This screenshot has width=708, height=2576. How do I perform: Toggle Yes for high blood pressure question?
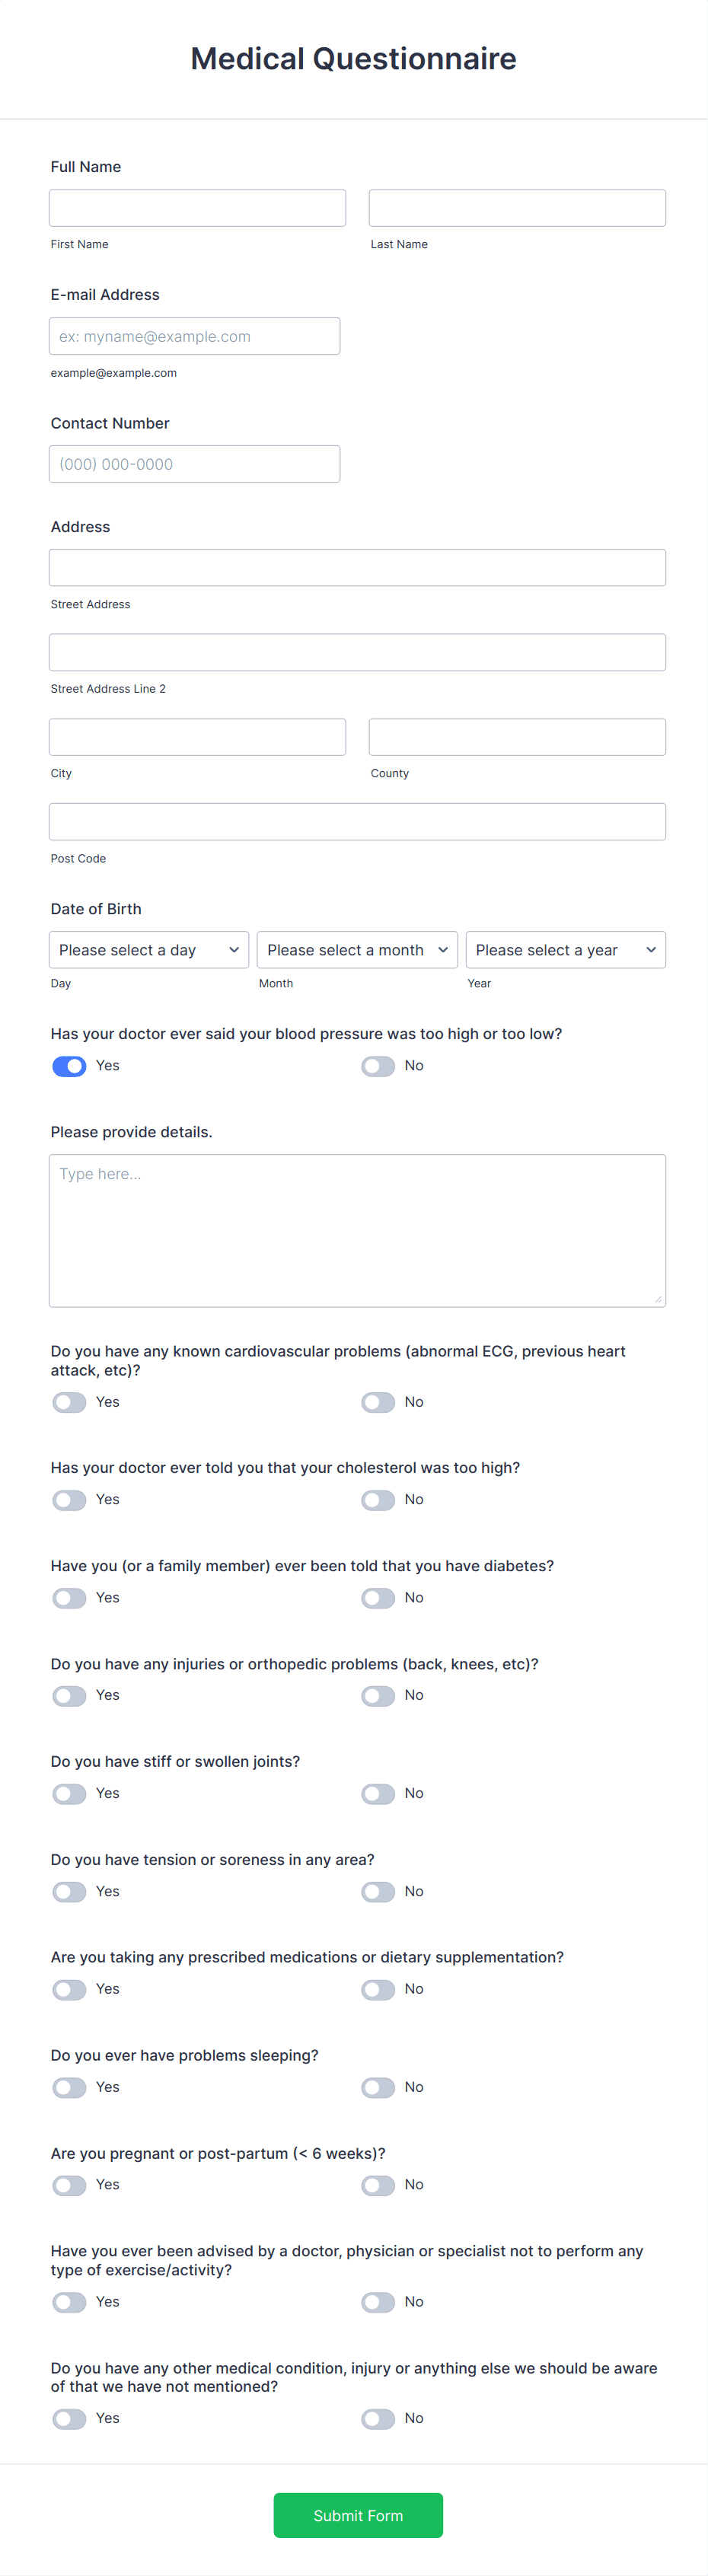pos(69,1065)
